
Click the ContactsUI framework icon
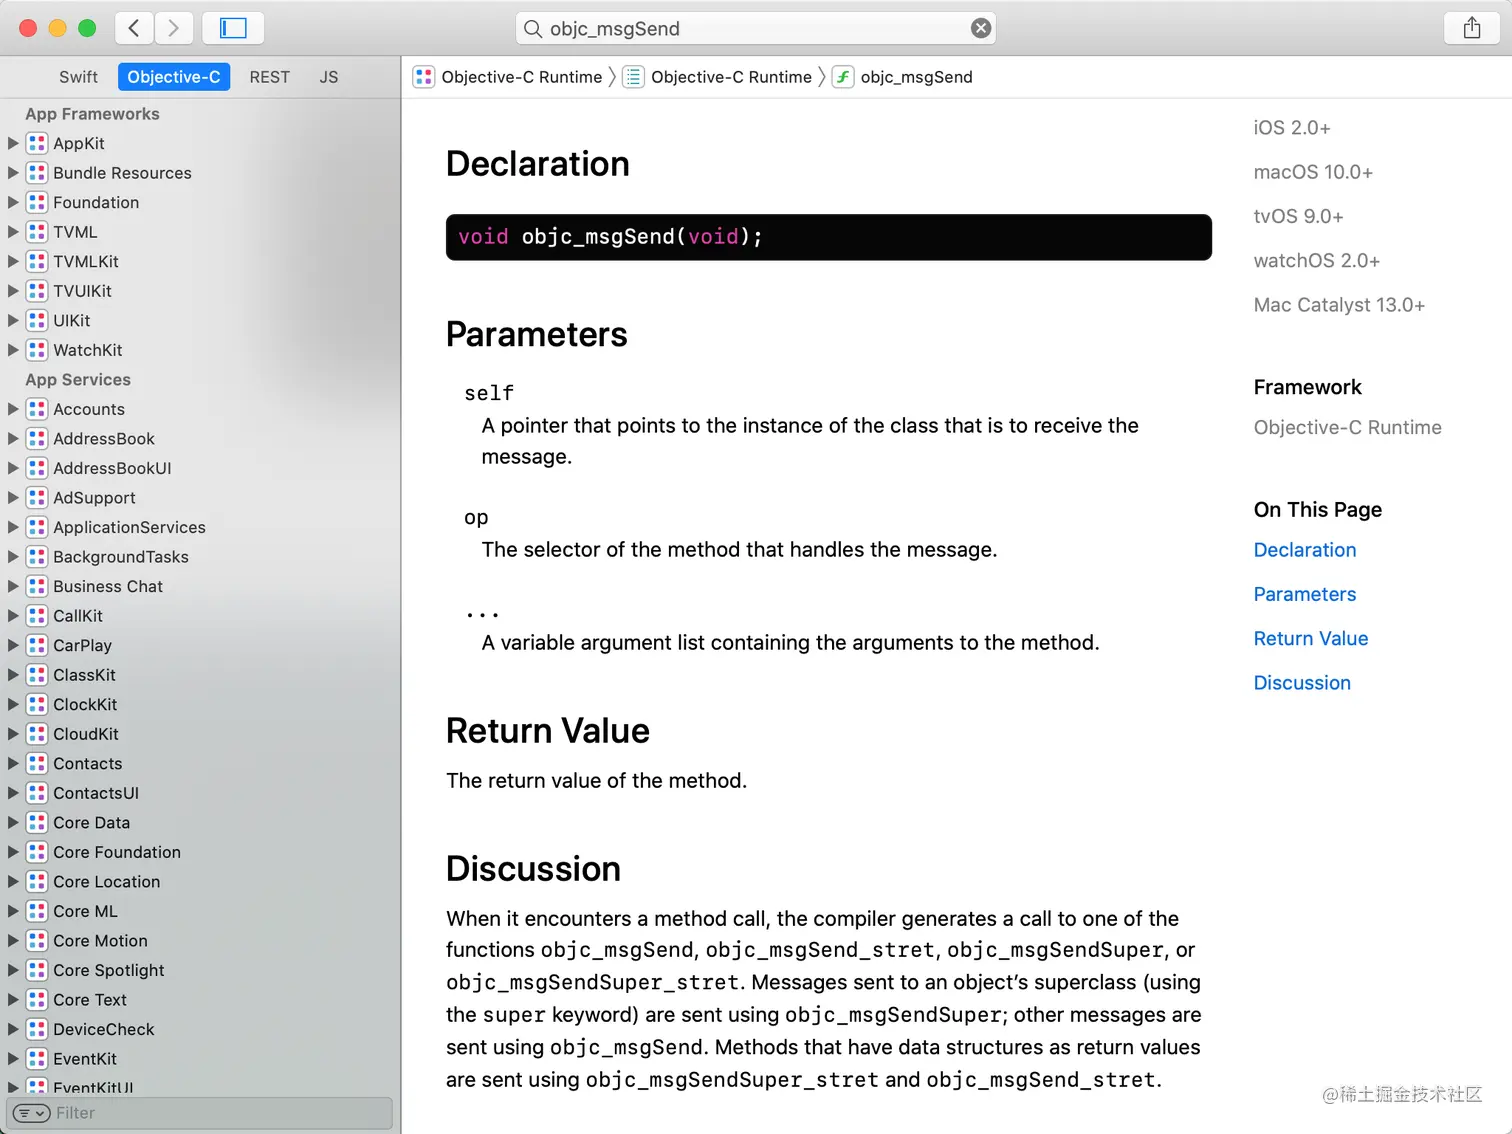click(37, 793)
